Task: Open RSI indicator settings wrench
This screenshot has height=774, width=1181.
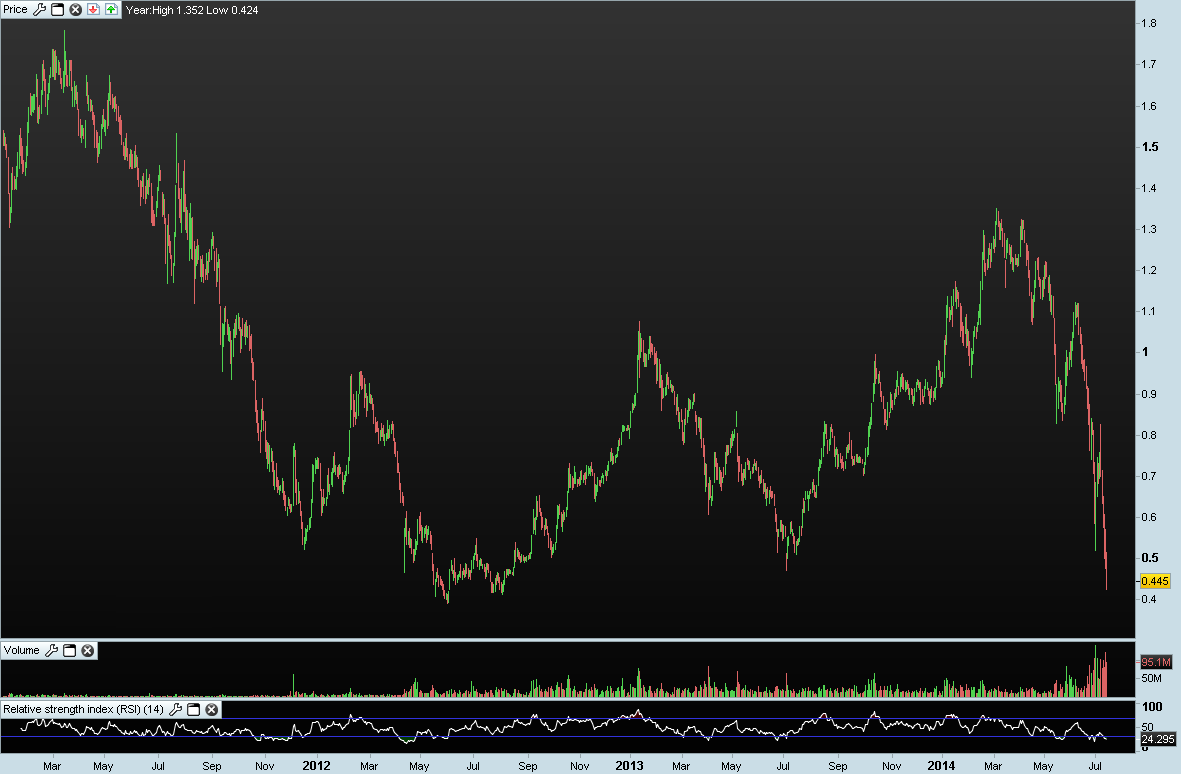Action: click(175, 709)
